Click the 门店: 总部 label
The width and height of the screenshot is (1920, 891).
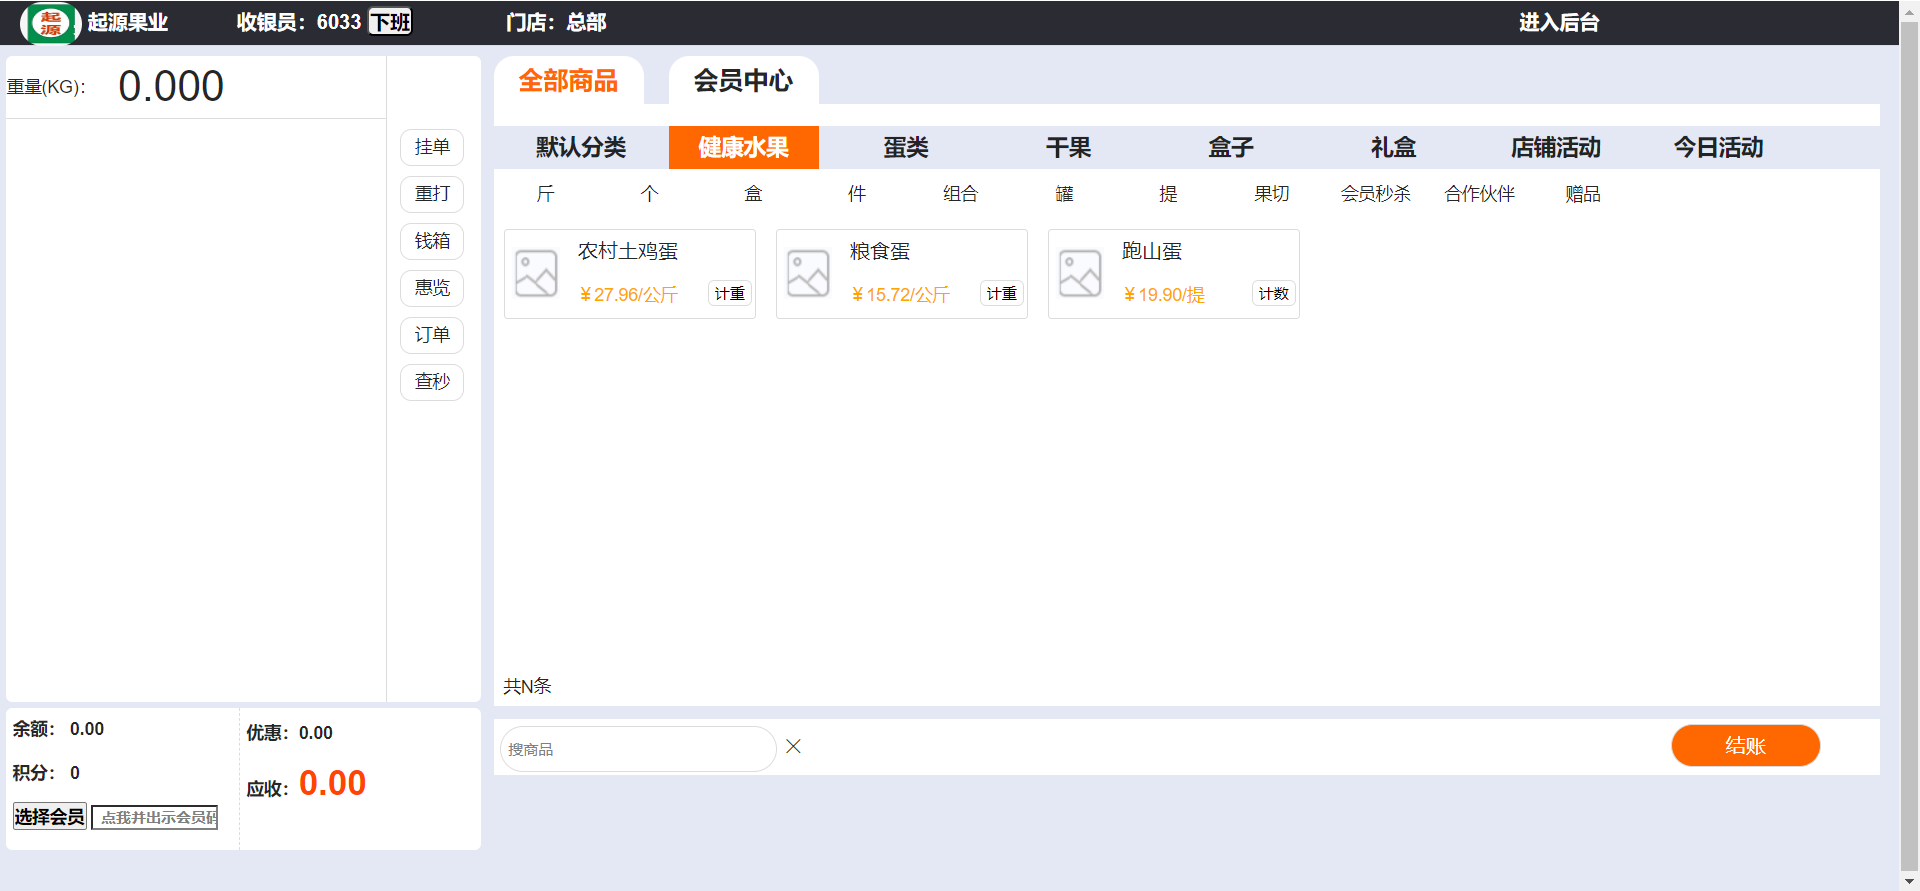pos(556,22)
